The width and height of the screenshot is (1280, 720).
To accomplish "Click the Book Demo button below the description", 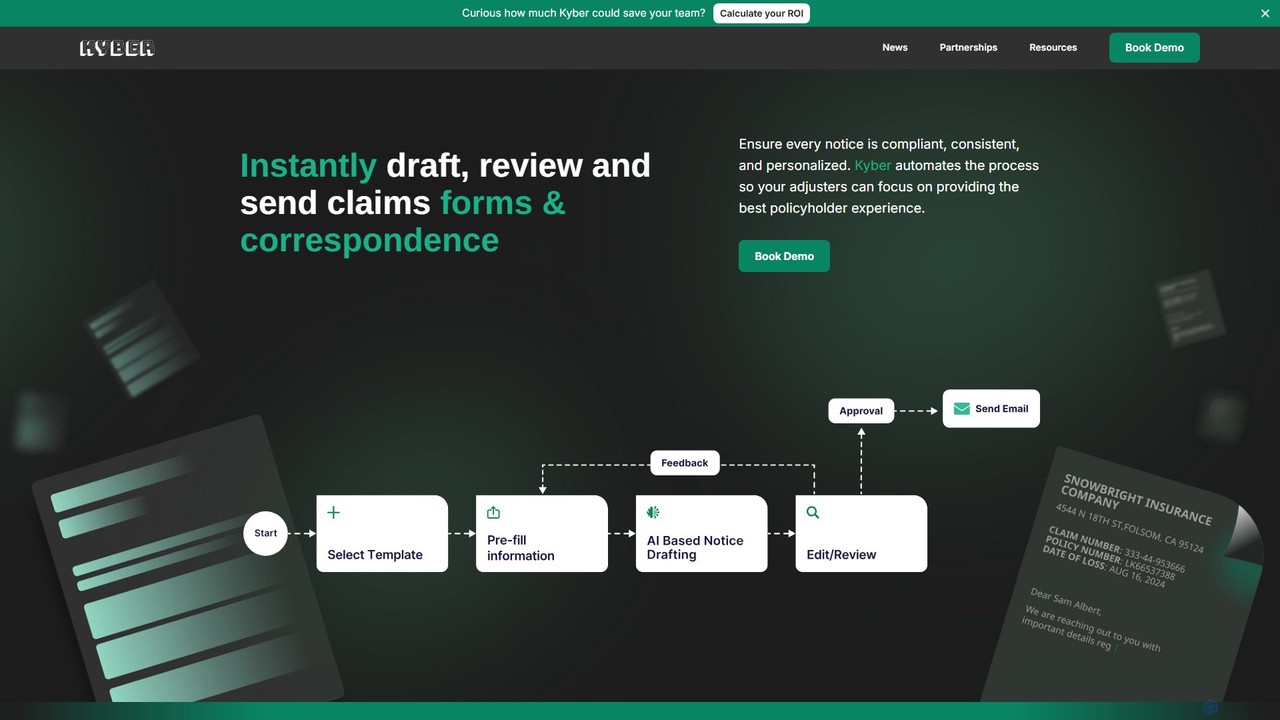I will 784,256.
